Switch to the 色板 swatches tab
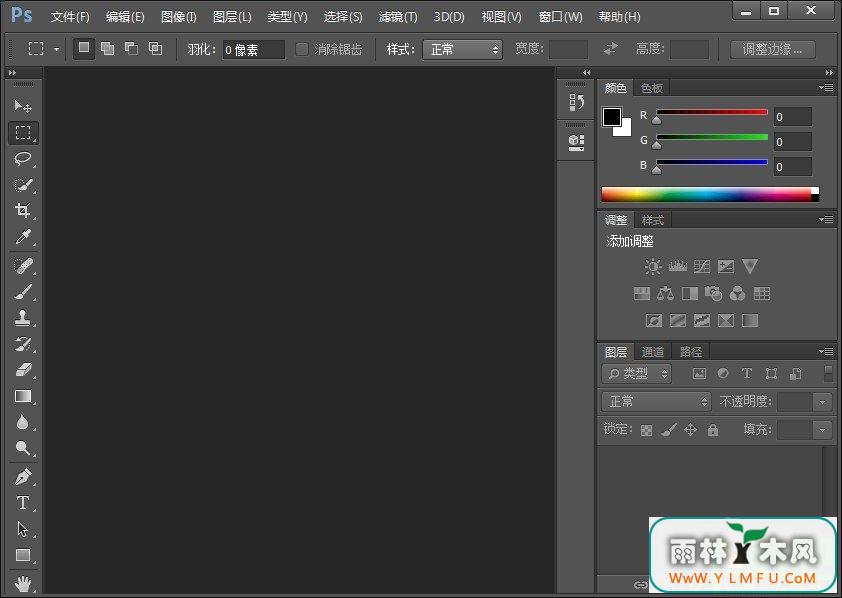The image size is (842, 598). pyautogui.click(x=652, y=88)
